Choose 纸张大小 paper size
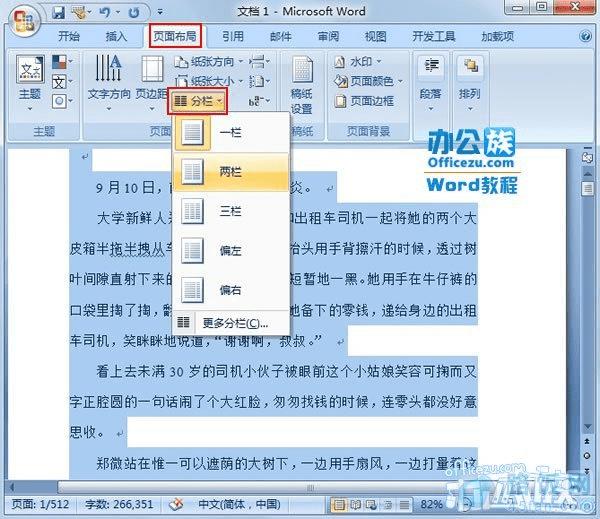The image size is (600, 519). click(209, 81)
